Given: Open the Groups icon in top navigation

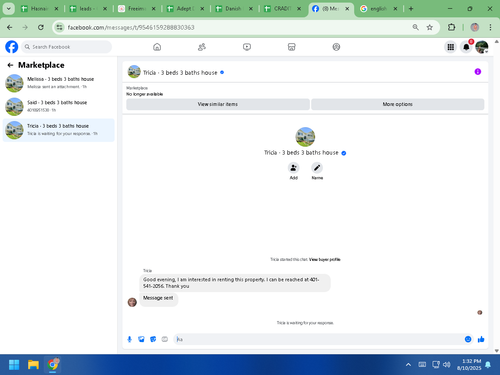Looking at the screenshot, I should 336,47.
